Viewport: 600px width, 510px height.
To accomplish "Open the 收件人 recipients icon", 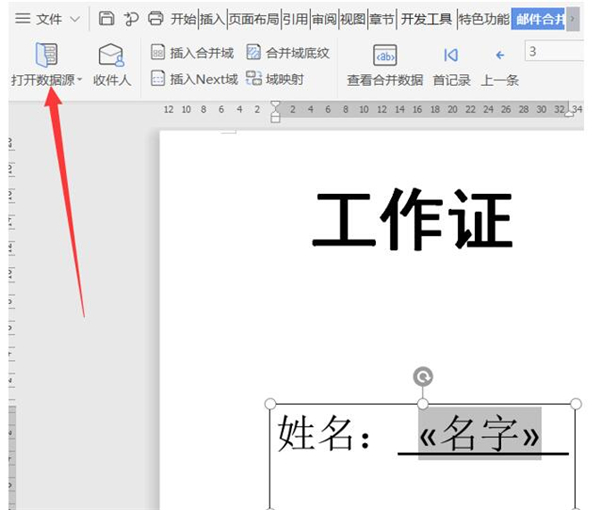I will [x=111, y=56].
